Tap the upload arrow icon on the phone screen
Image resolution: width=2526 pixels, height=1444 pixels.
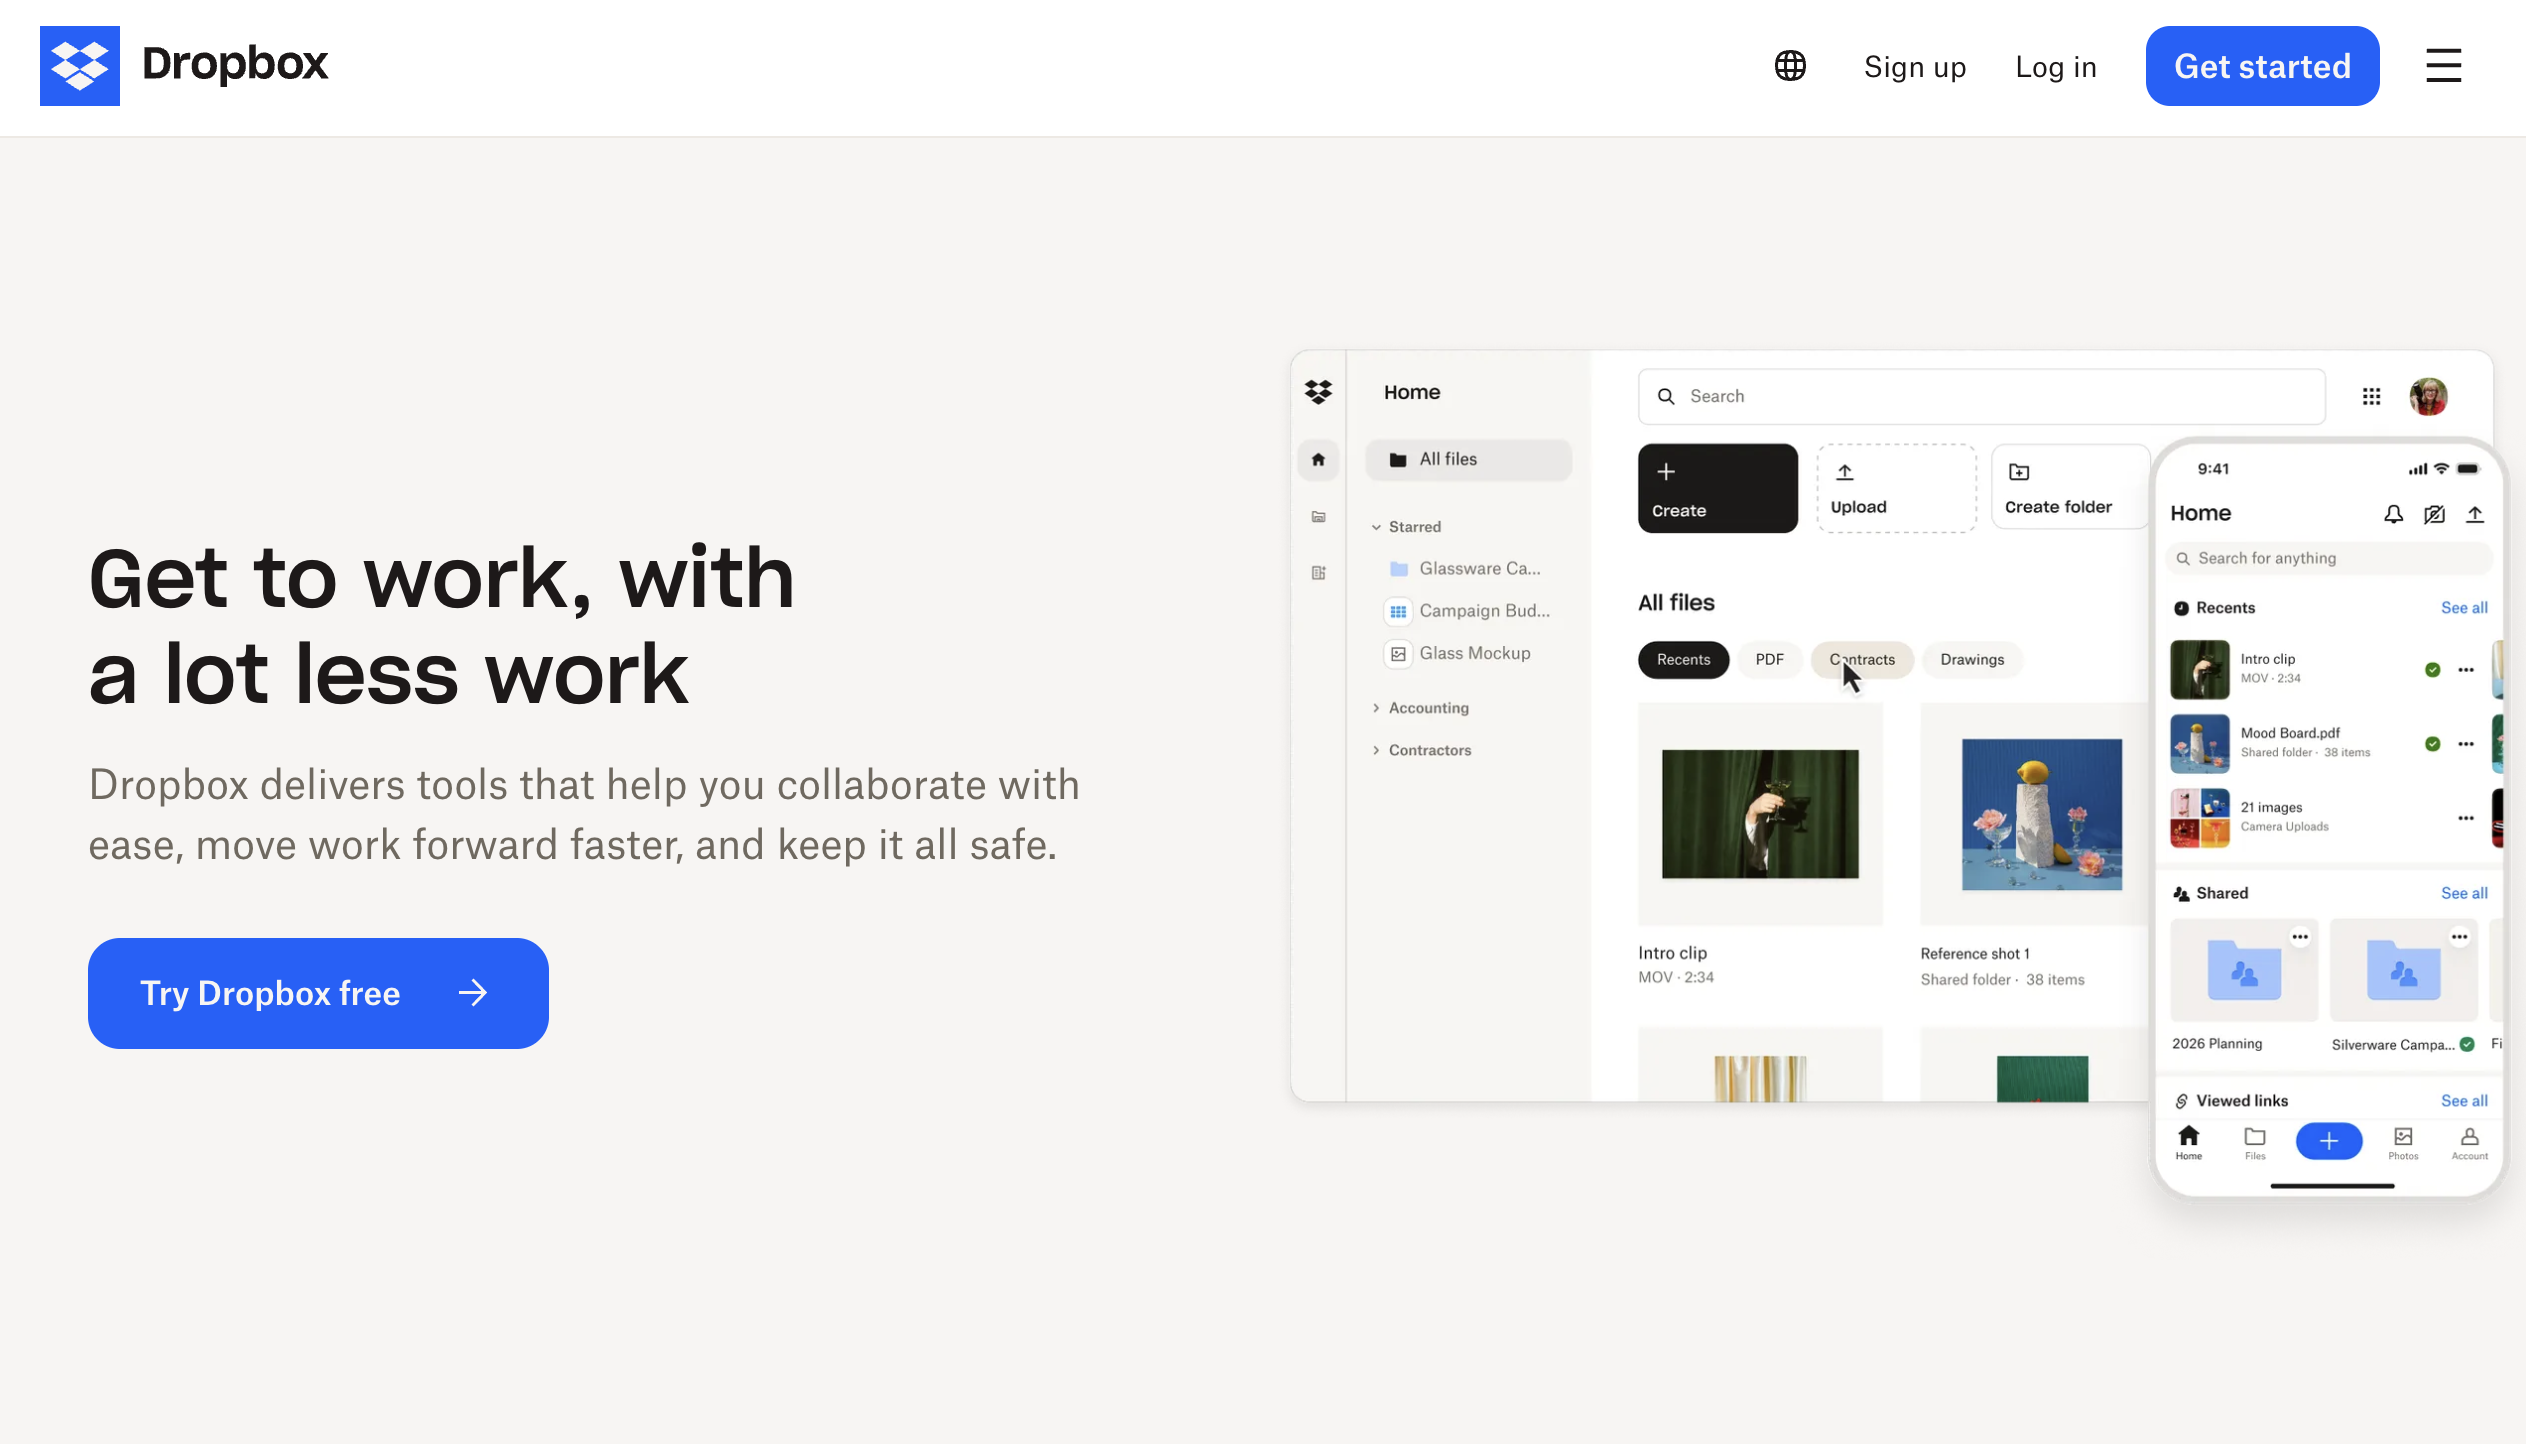point(2475,514)
